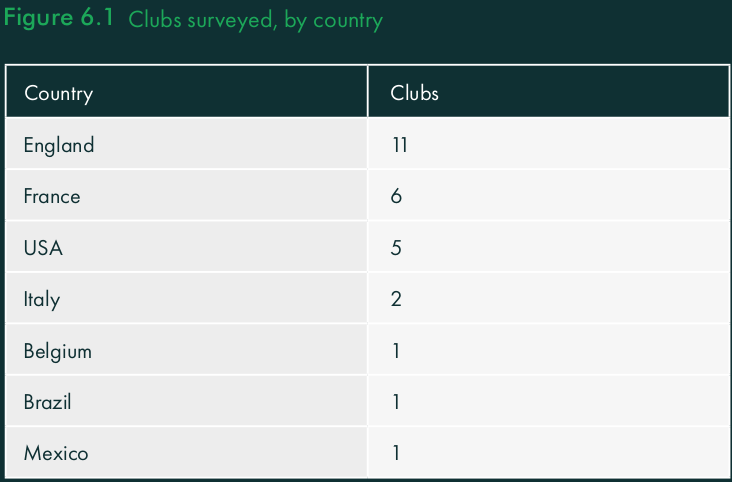732x482 pixels.
Task: Click the word 'country' in the caption
Action: (348, 21)
